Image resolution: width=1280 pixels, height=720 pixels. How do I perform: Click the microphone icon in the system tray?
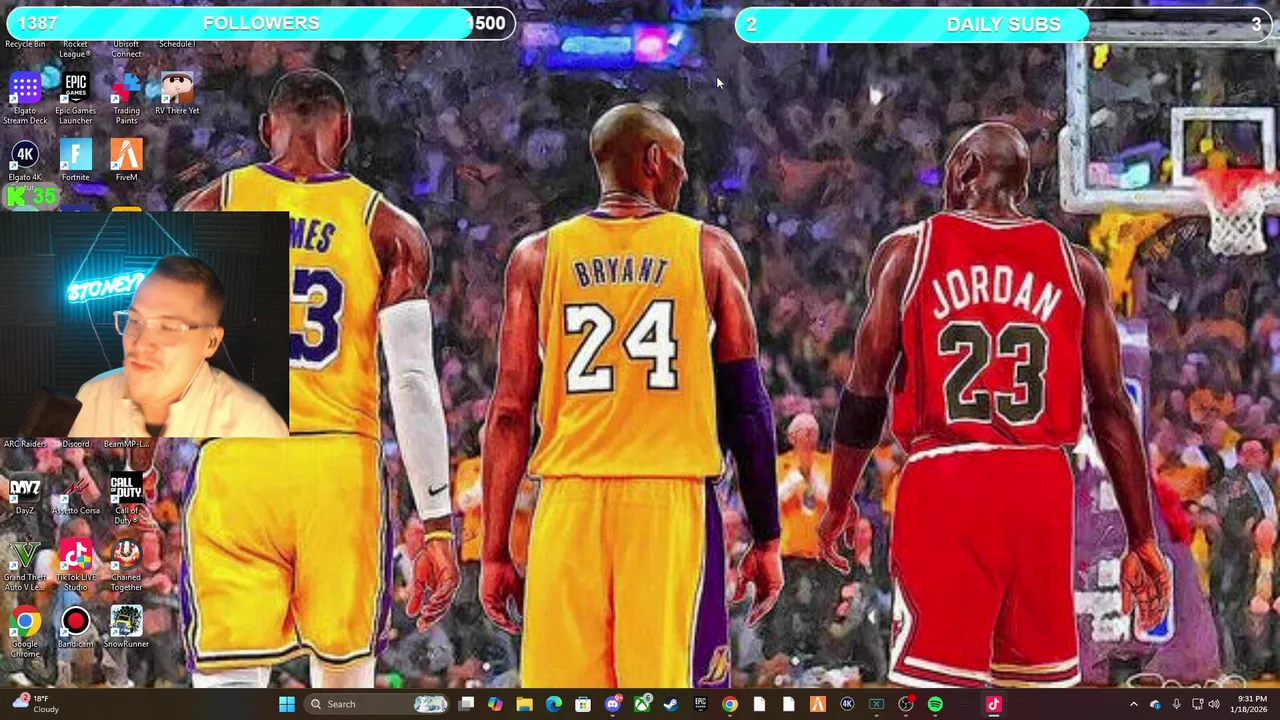pos(1176,704)
